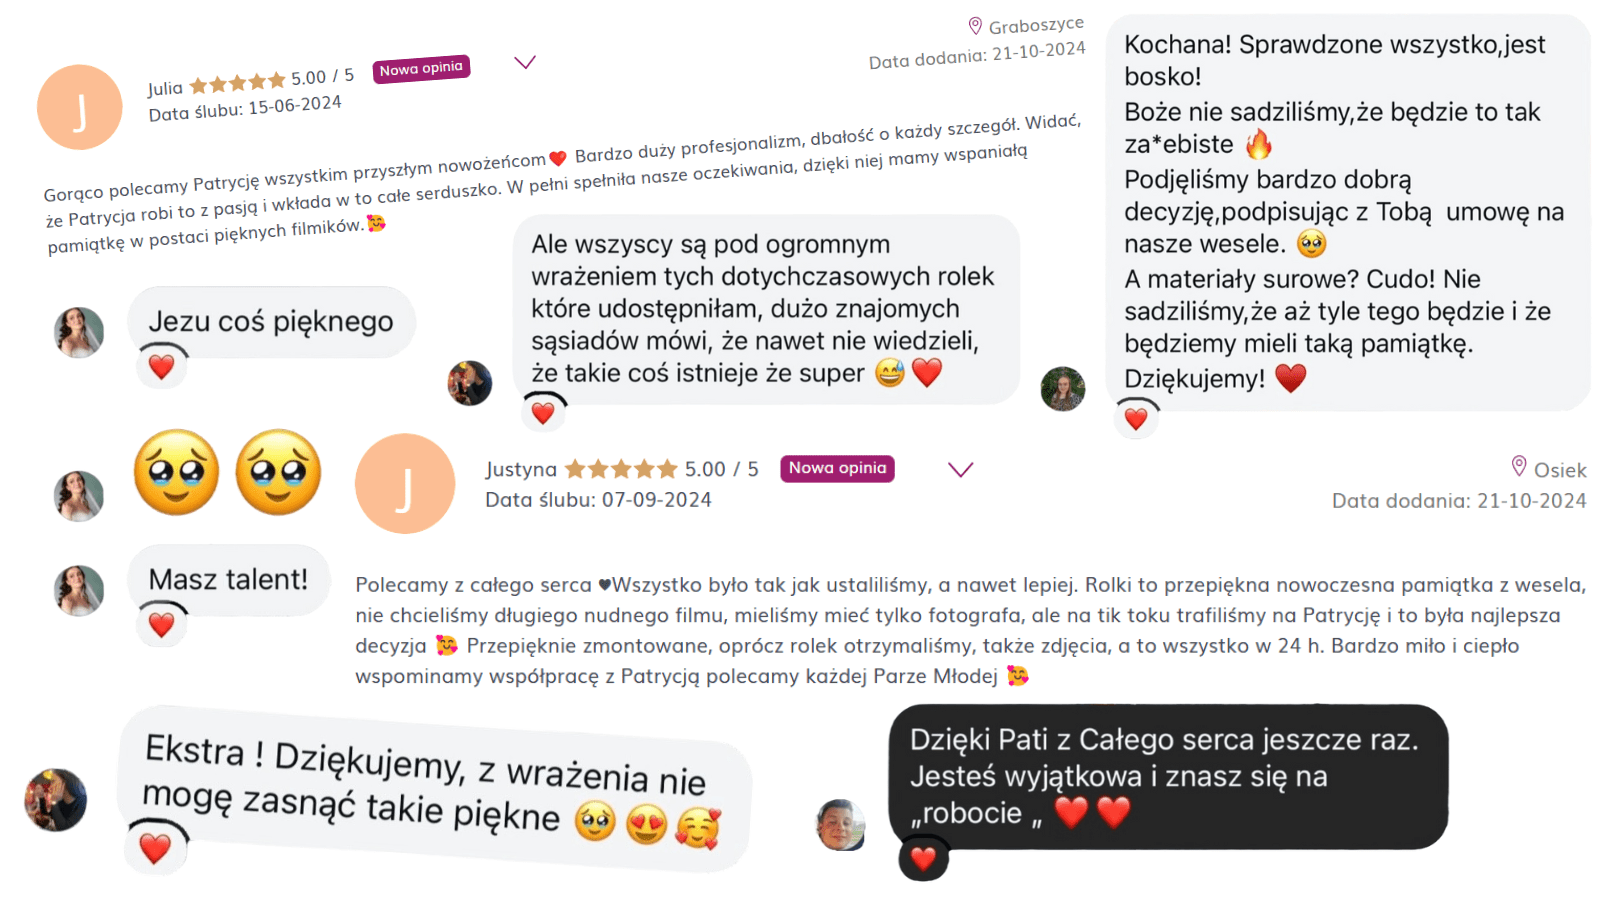1600x900 pixels.
Task: Open profile photo beside 'Jezu coś pięknego'
Action: tap(79, 333)
